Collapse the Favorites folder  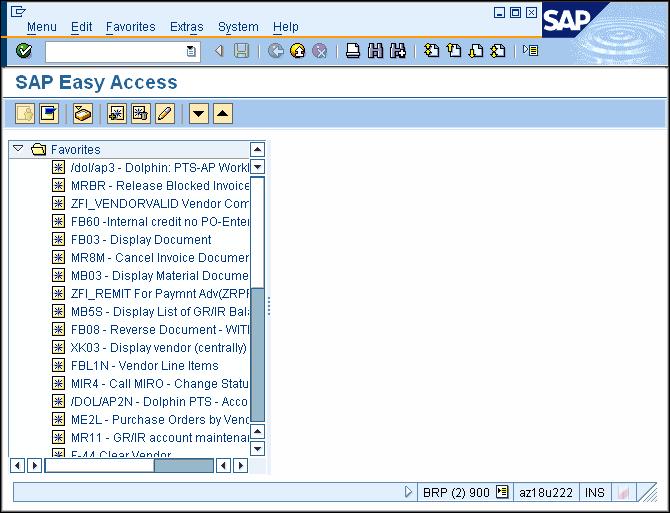[18, 149]
